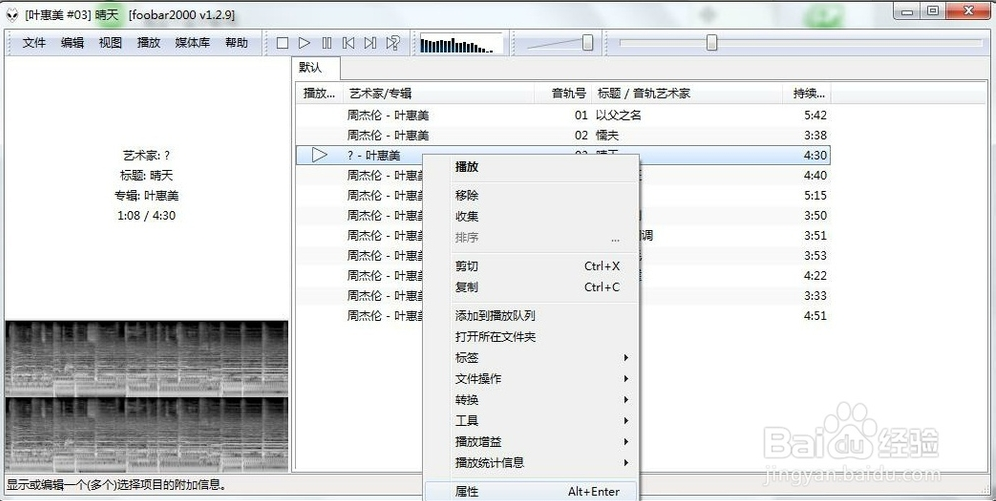The width and height of the screenshot is (996, 501).
Task: Click the seek bar position handle
Action: (711, 43)
